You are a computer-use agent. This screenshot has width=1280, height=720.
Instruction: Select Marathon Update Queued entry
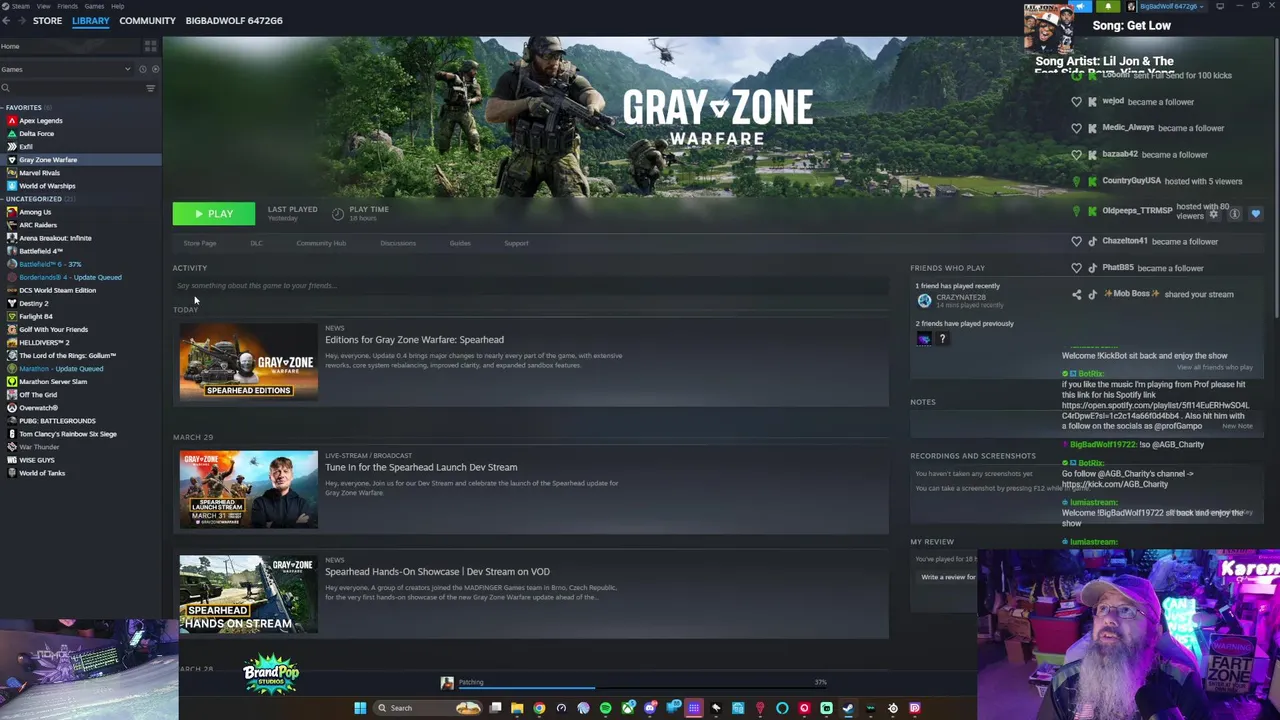[x=61, y=368]
